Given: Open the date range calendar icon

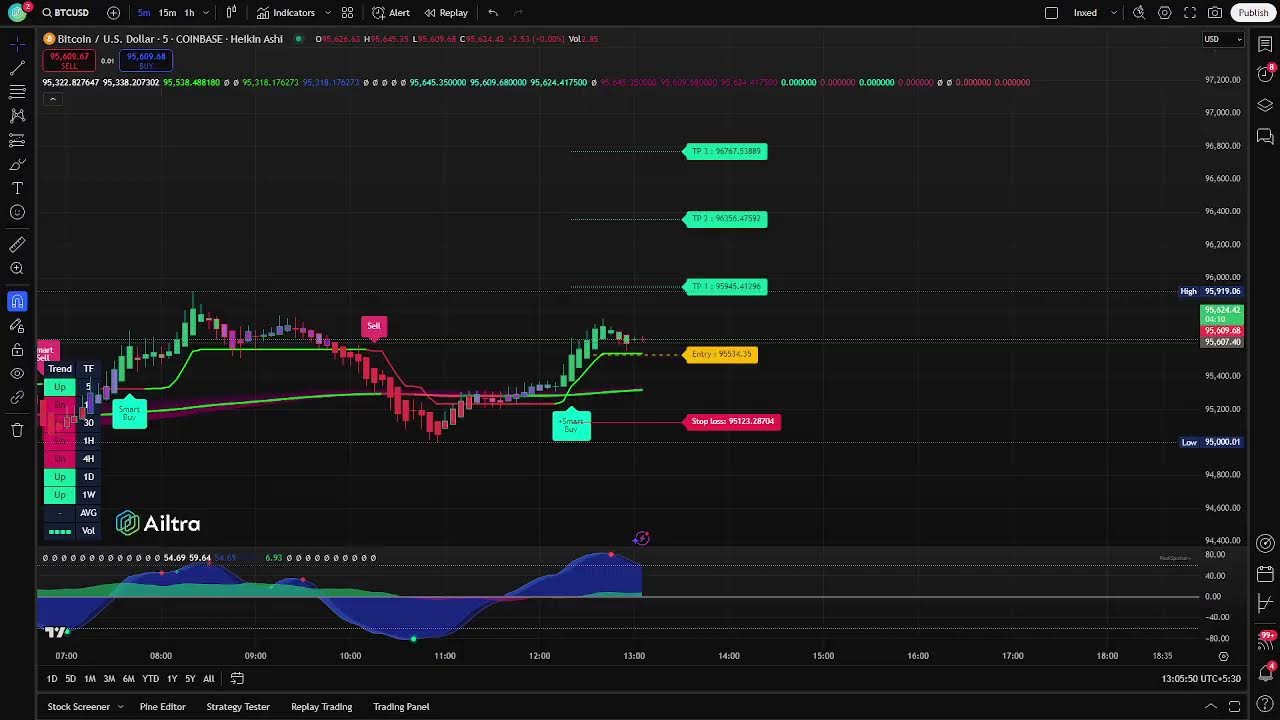Looking at the screenshot, I should point(237,679).
